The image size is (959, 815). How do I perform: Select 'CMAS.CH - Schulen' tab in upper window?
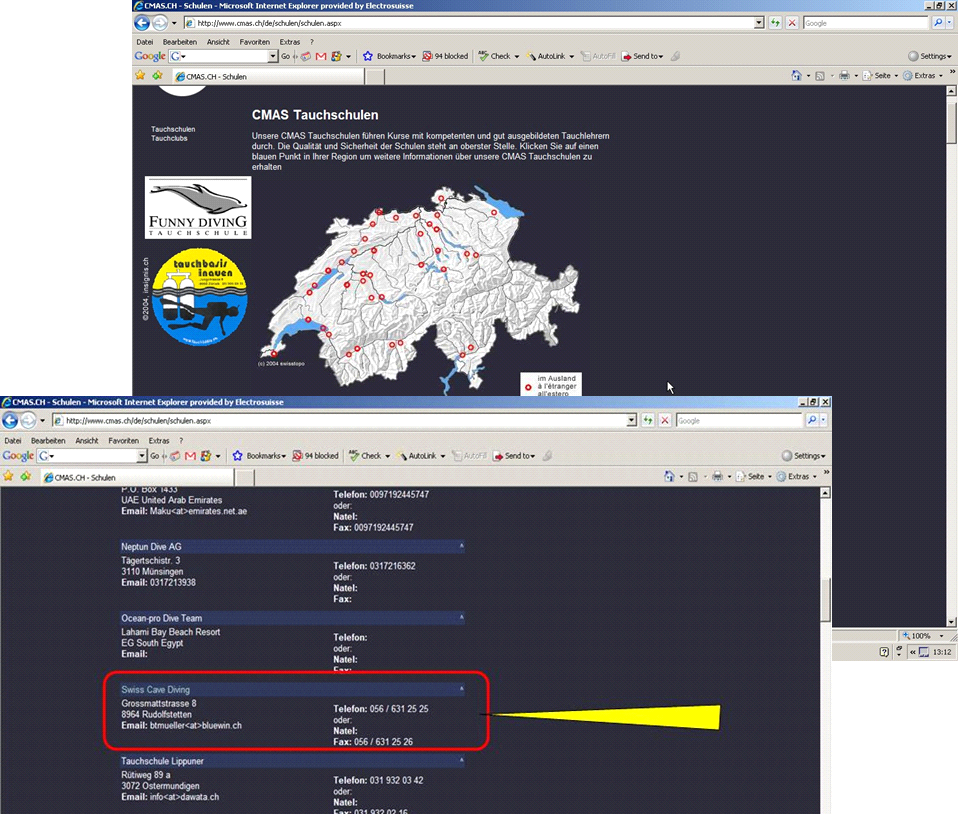click(268, 76)
